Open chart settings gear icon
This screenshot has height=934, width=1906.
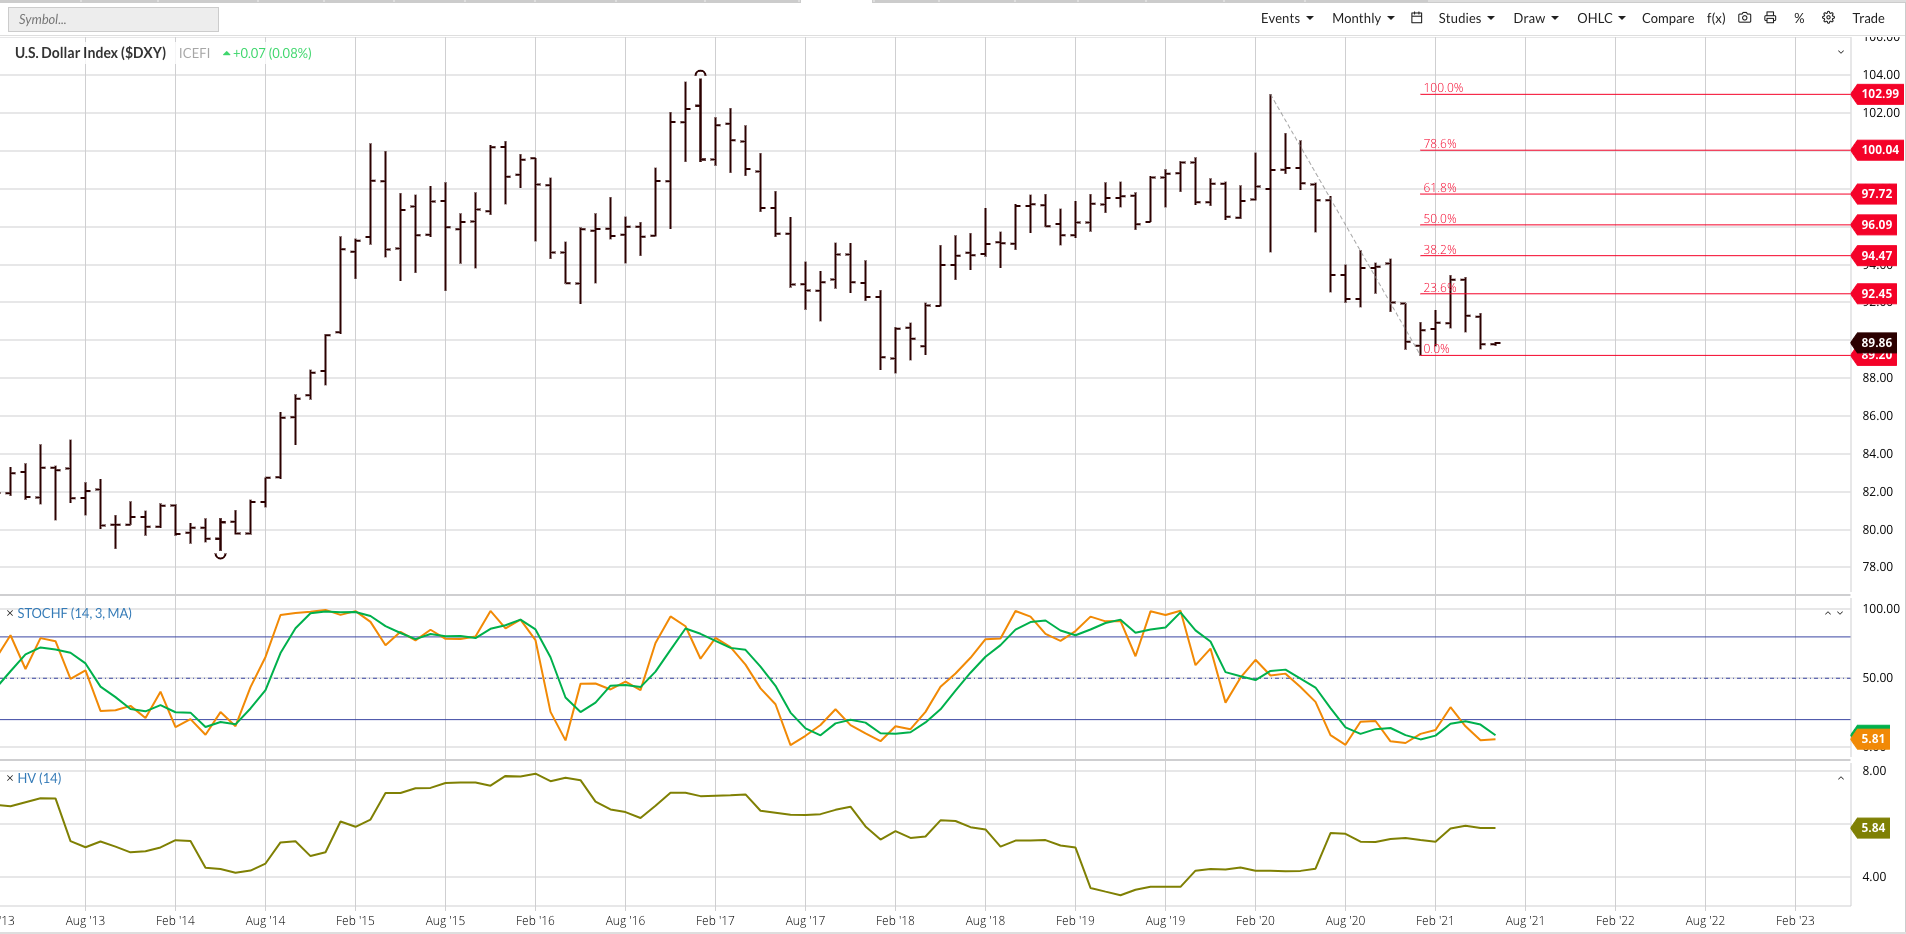tap(1828, 18)
